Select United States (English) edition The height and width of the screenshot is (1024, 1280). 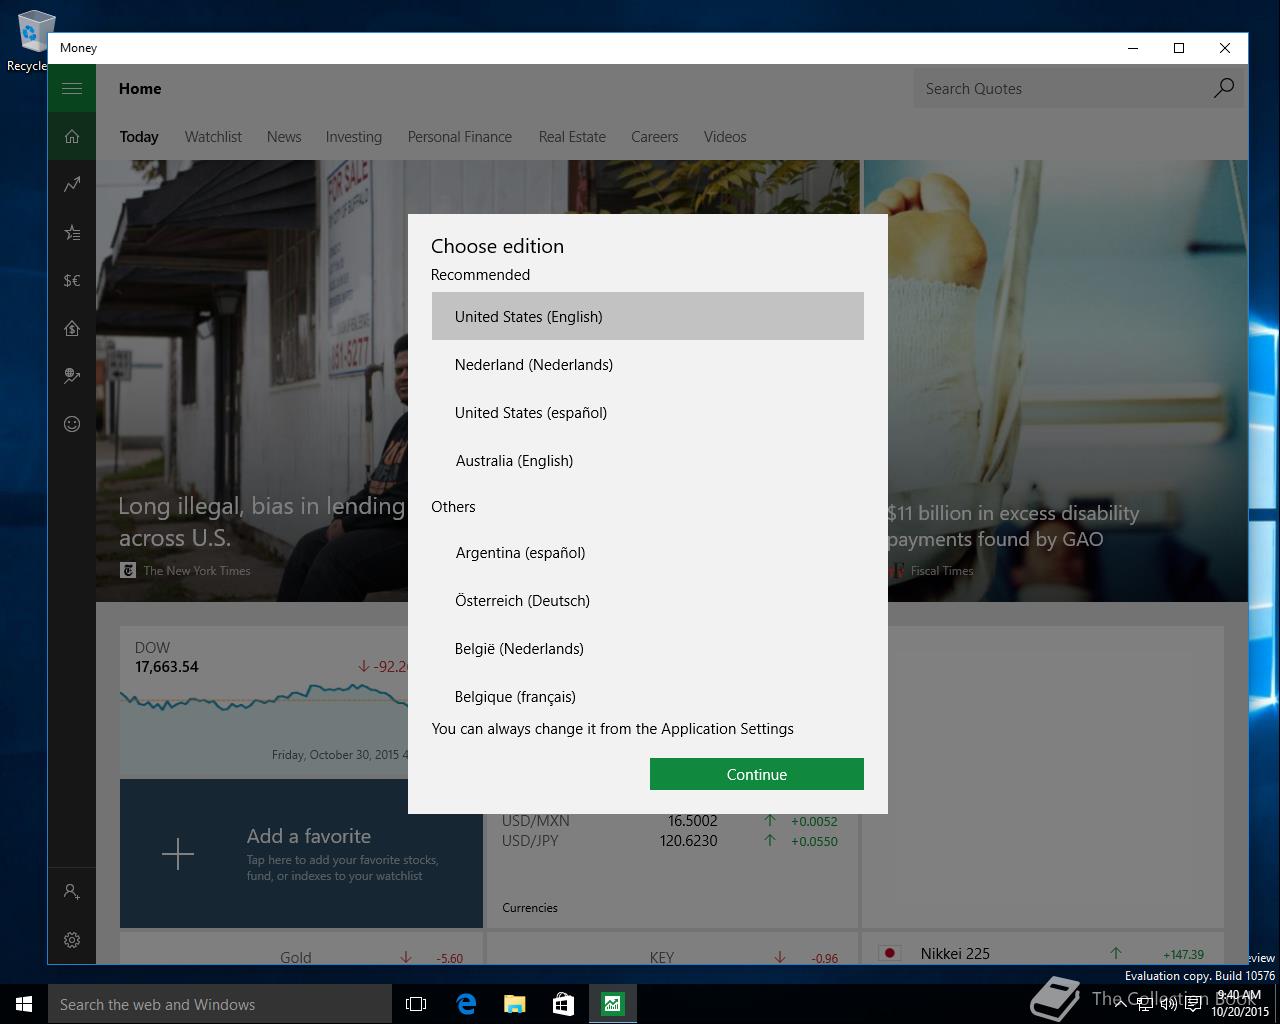point(648,316)
